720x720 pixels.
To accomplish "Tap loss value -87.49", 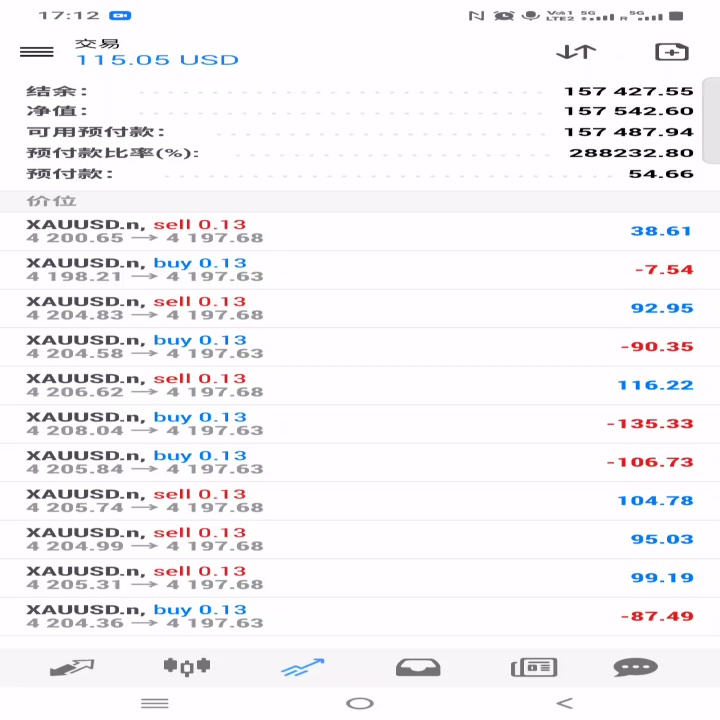I will (657, 617).
